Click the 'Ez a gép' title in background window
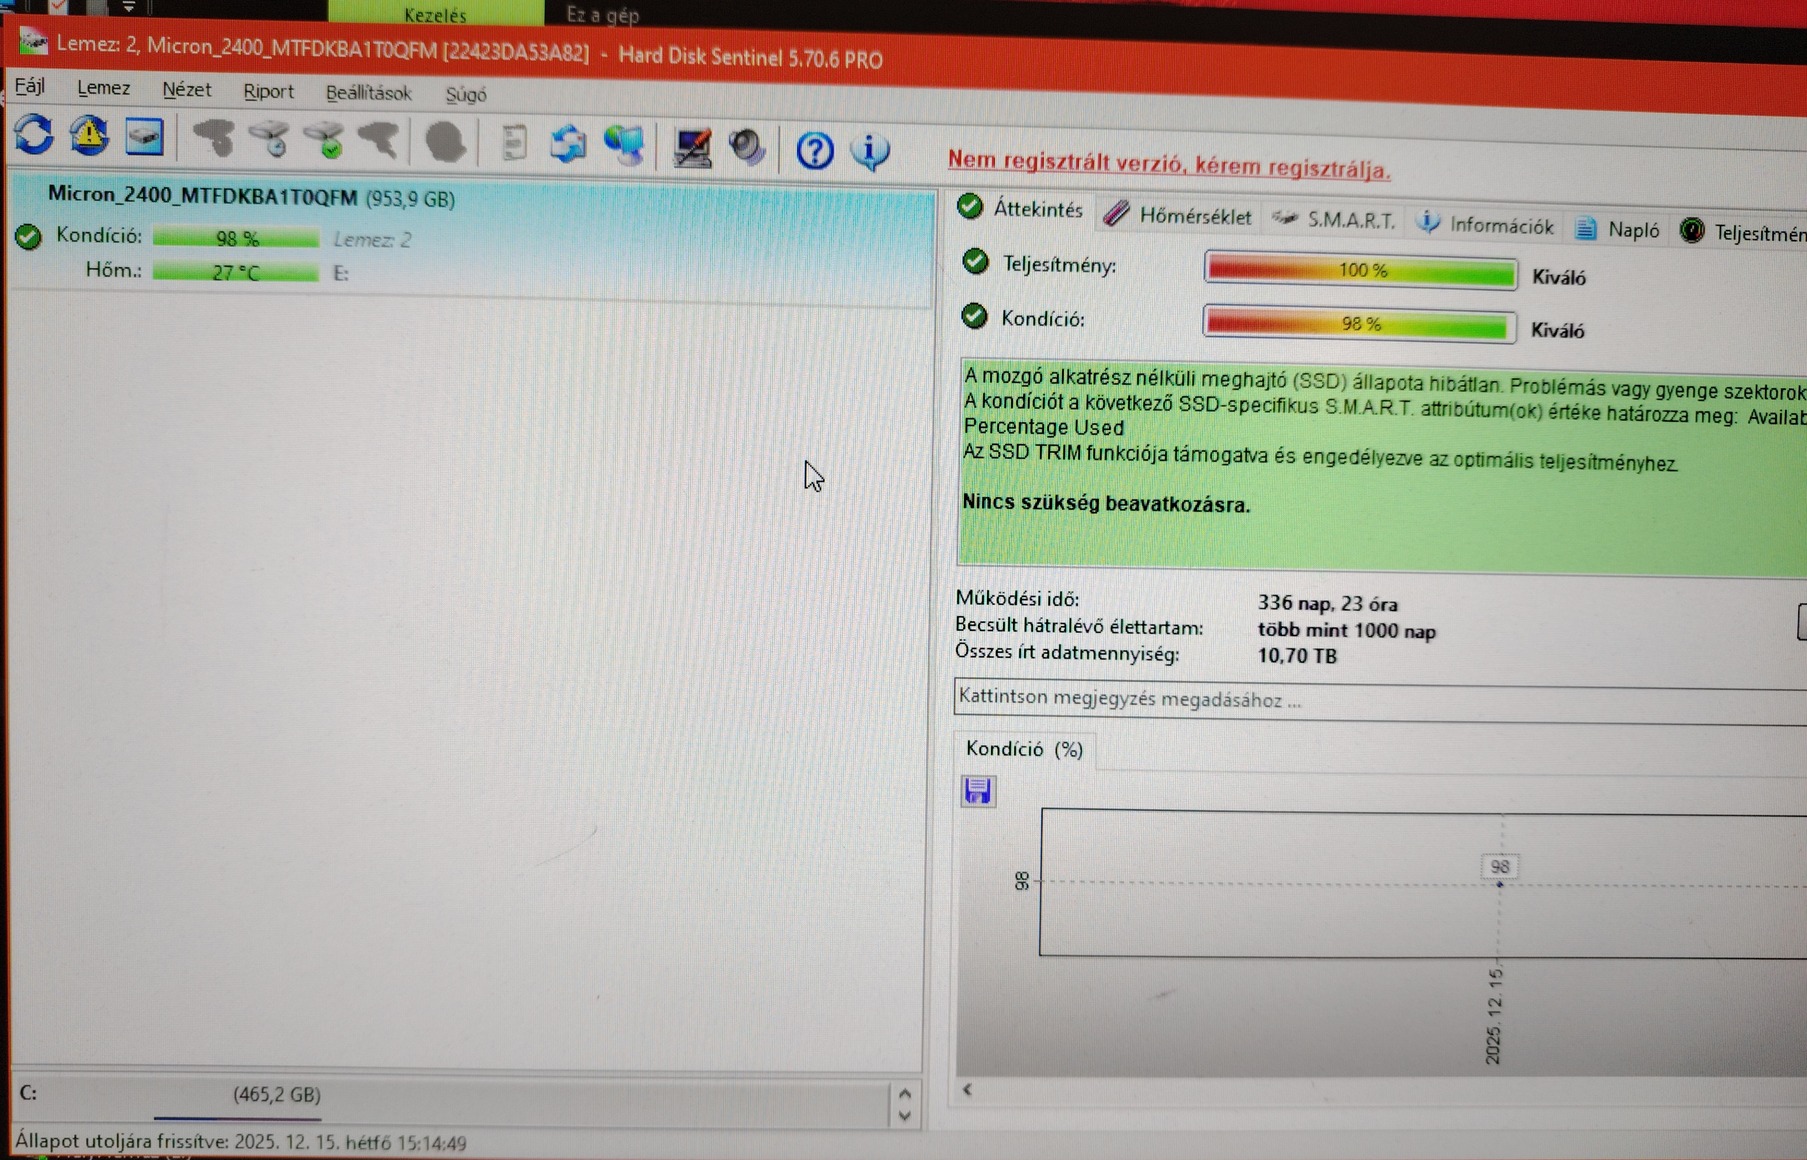Screen dimensions: 1807x1160 tap(602, 15)
